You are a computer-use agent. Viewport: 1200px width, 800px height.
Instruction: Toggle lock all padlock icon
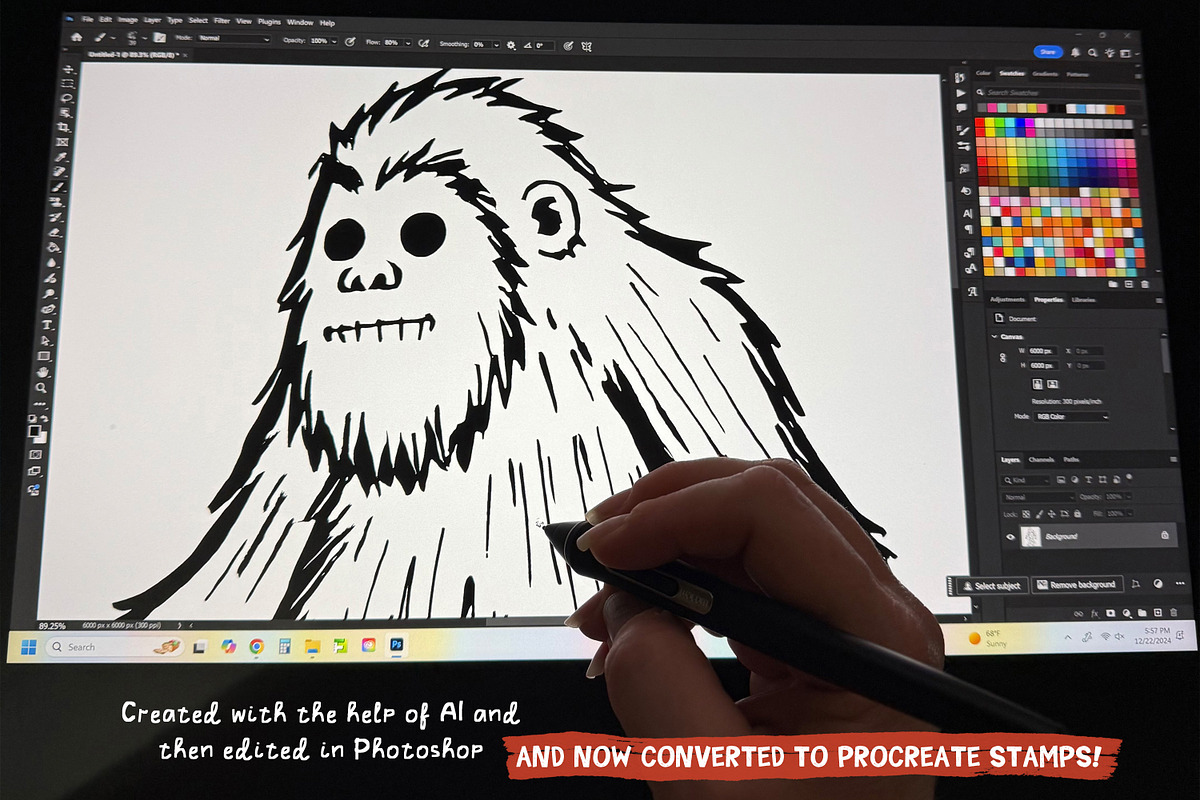tap(1077, 513)
